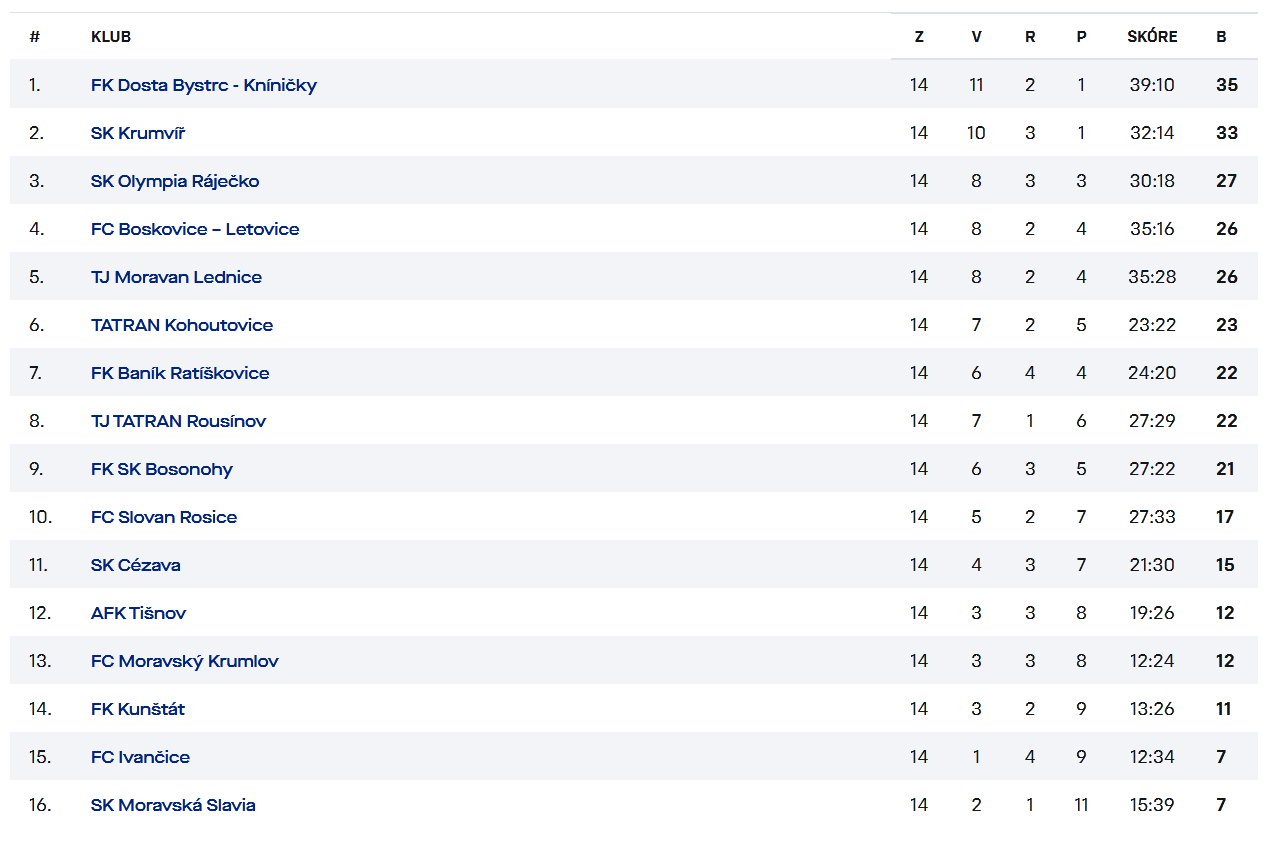The width and height of the screenshot is (1273, 852).
Task: Open SK Cézava club page
Action: pyautogui.click(x=136, y=565)
